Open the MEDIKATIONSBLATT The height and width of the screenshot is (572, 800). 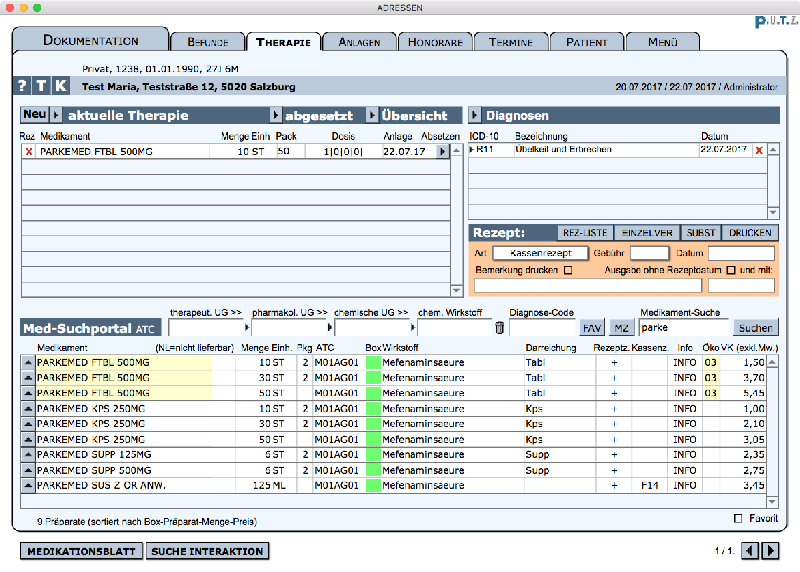point(82,551)
